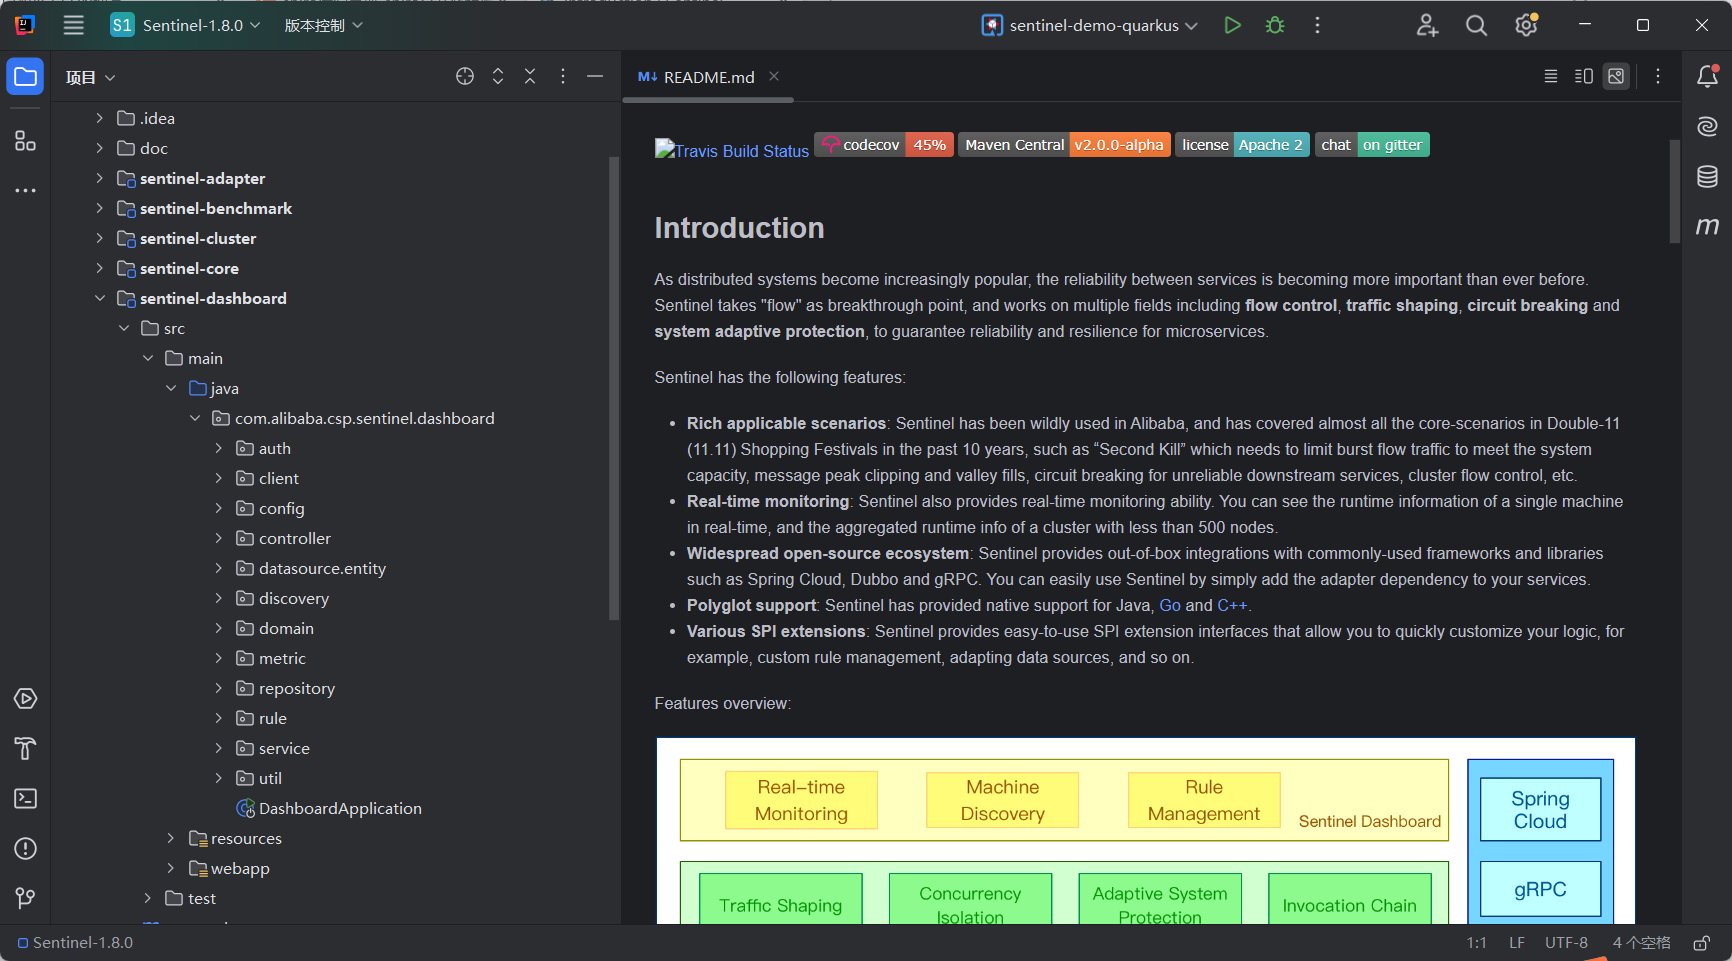Open the Database tool window

1707,176
